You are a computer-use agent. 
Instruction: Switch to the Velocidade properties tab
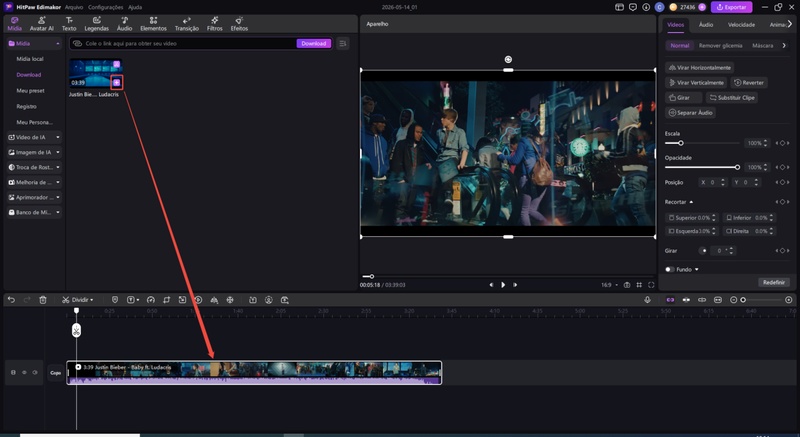[x=741, y=24]
